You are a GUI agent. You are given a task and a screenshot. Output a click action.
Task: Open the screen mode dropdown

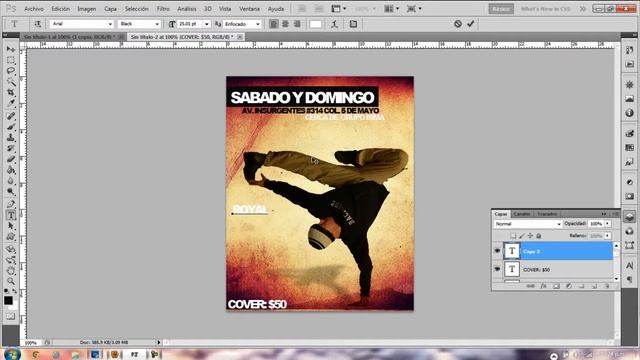click(414, 9)
